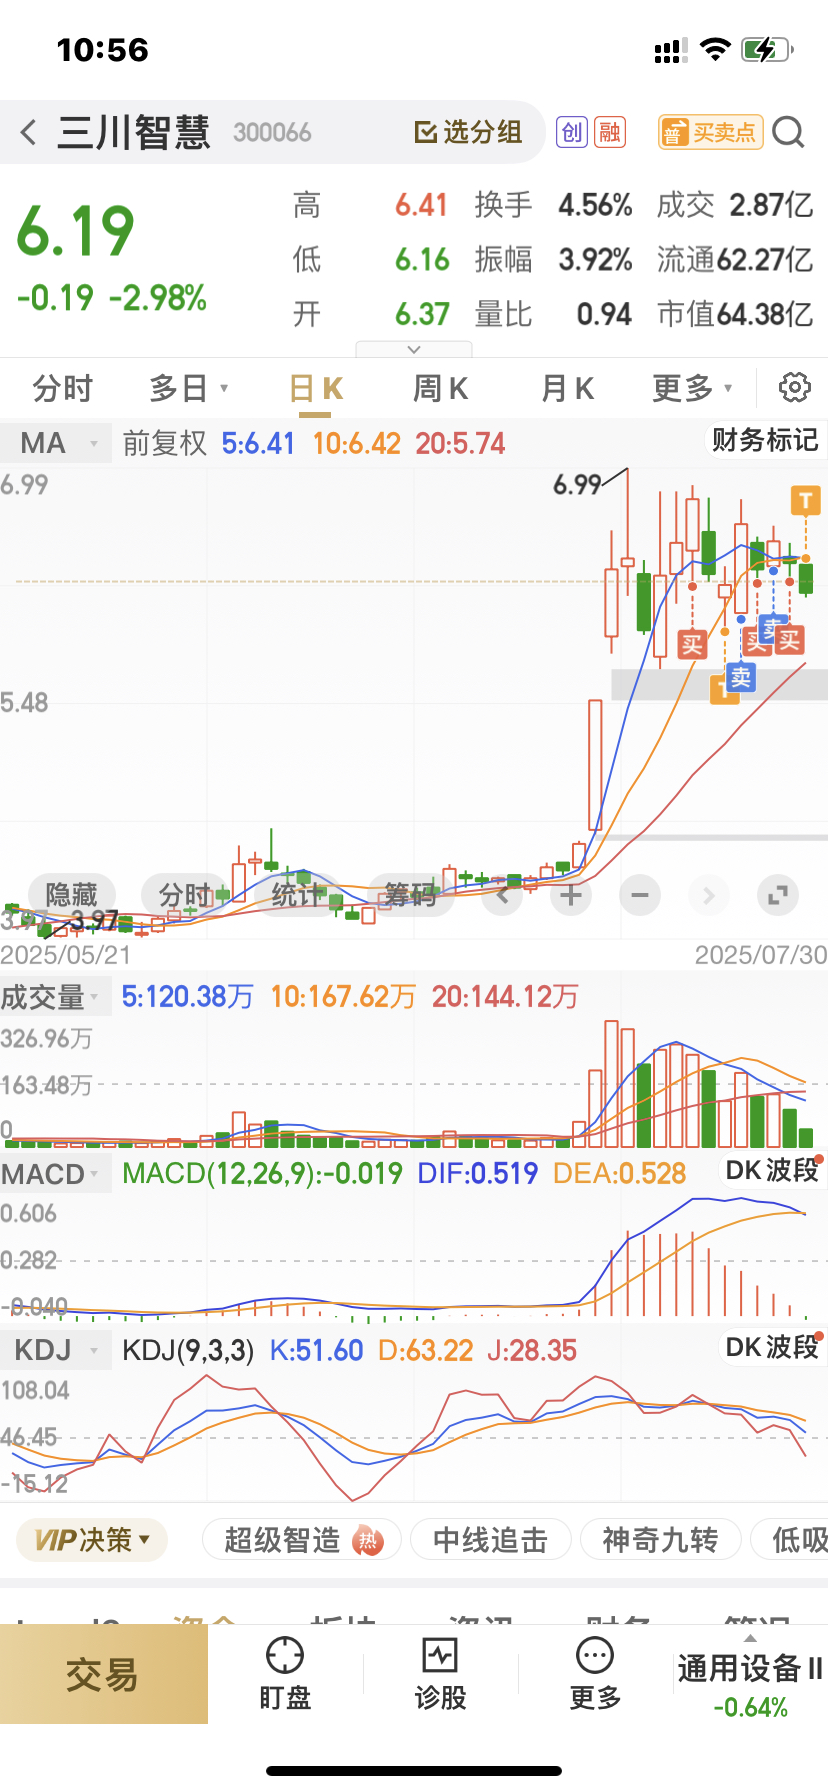828x1792 pixels.
Task: Tap the 融 margin badge icon
Action: tap(610, 132)
